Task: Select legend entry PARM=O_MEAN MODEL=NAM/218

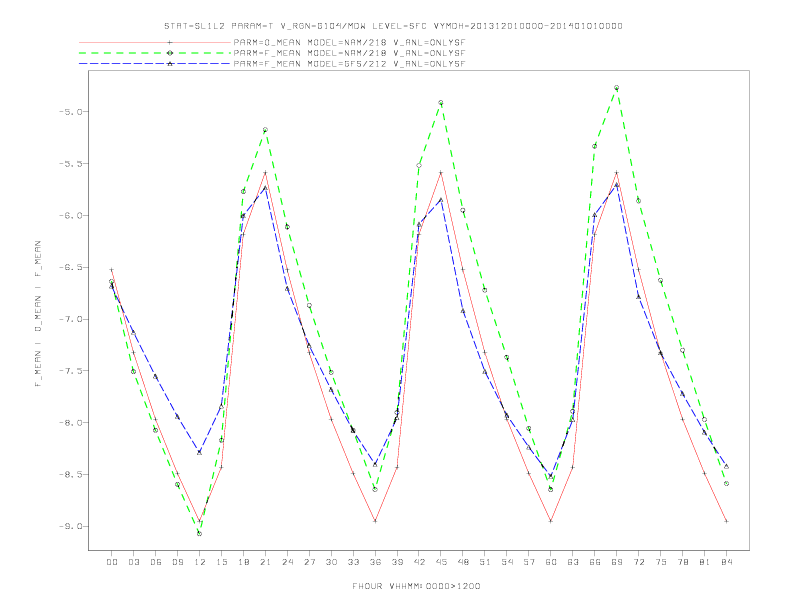Action: [349, 42]
